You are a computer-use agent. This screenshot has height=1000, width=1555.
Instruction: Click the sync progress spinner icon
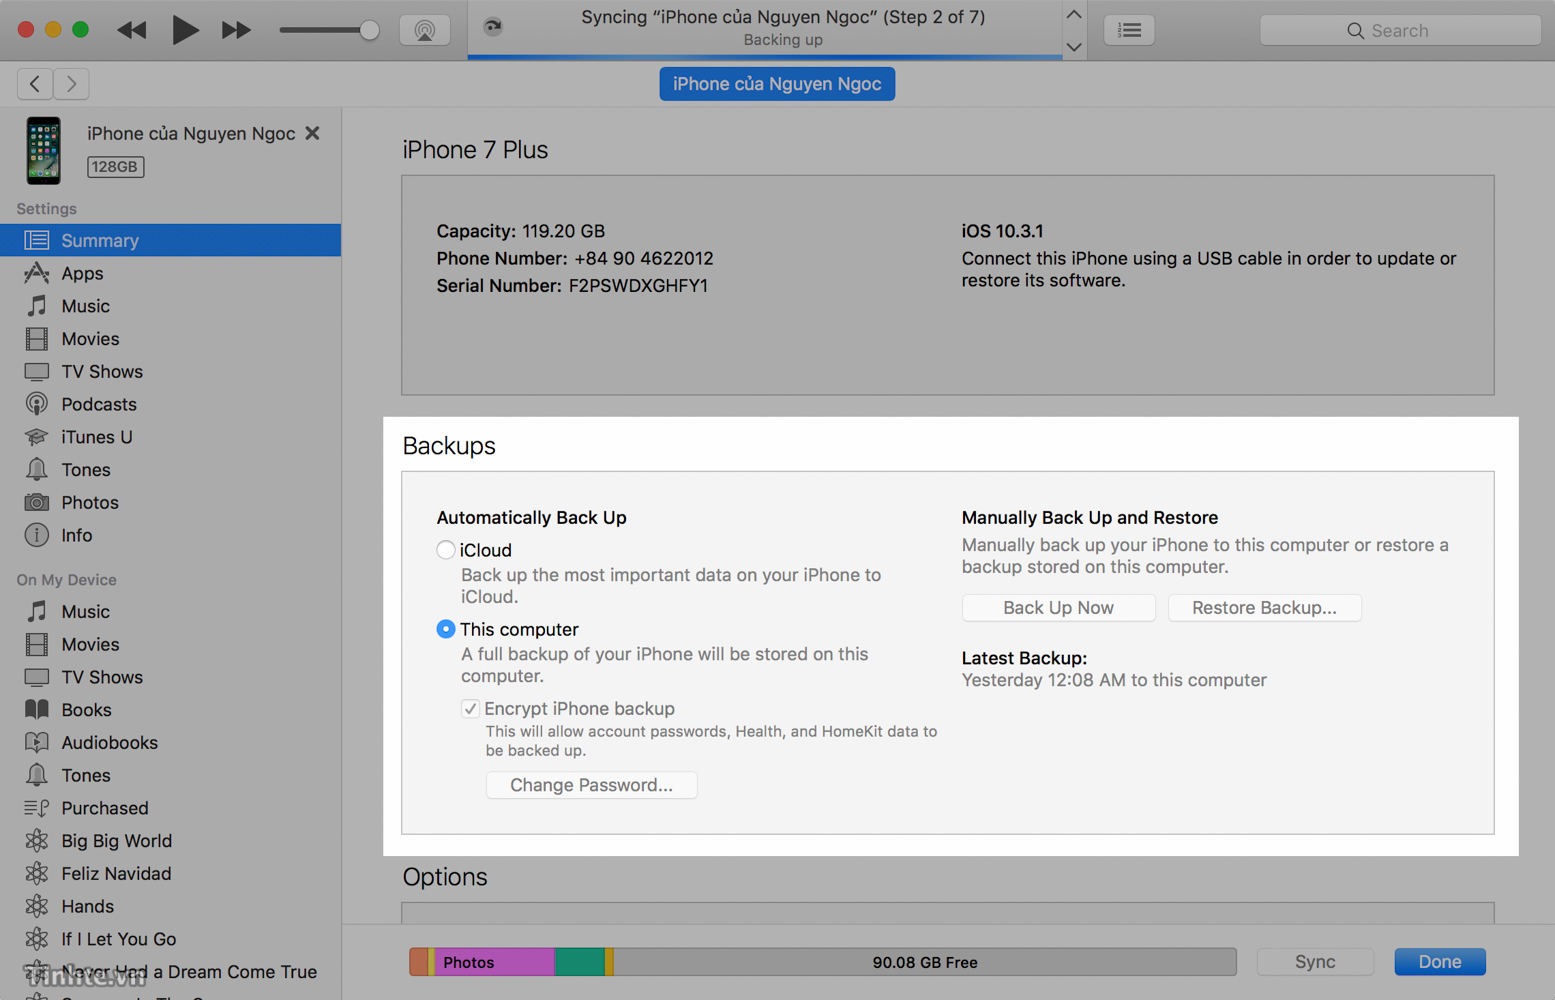(x=493, y=27)
